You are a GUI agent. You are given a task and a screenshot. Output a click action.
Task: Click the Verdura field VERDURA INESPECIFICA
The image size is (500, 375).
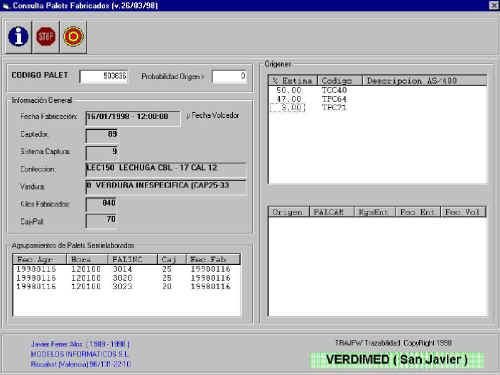(166, 187)
